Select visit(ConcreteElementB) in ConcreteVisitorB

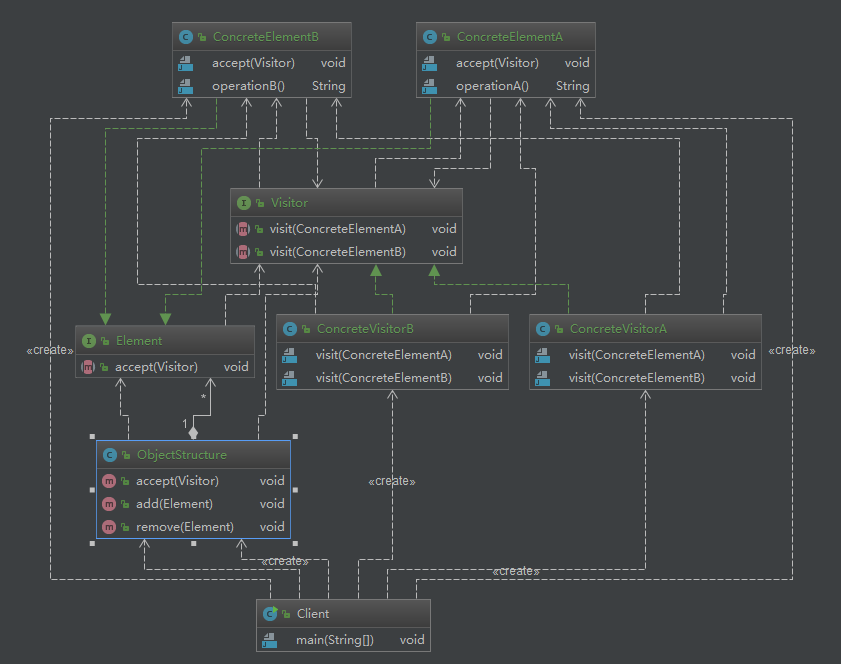(x=384, y=378)
